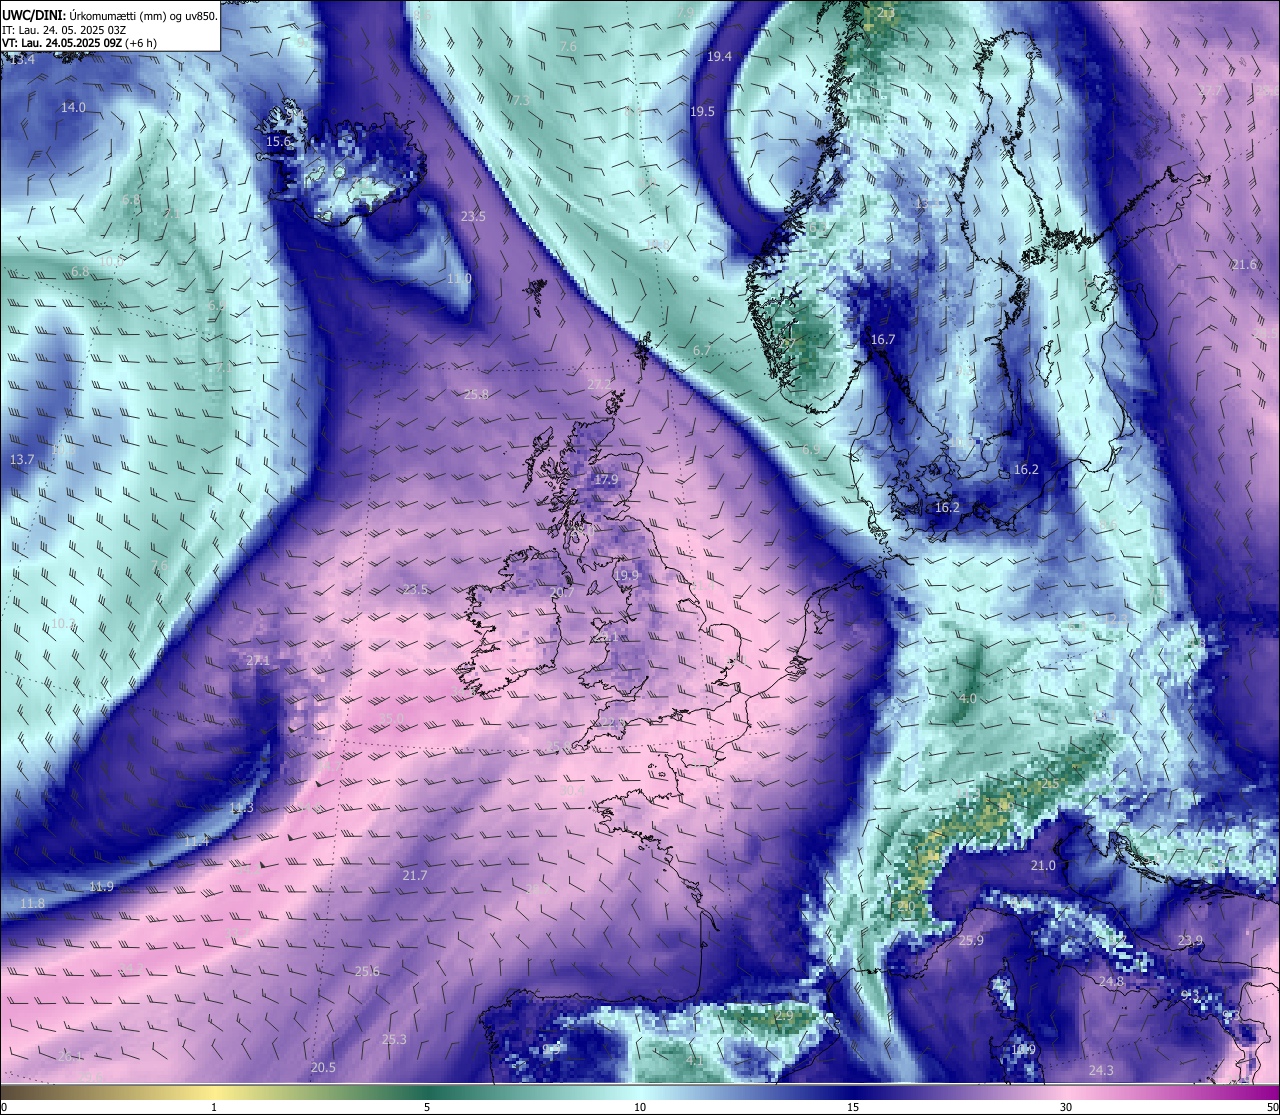Click the 23.9 value label
This screenshot has height=1115, width=1280.
(1190, 940)
